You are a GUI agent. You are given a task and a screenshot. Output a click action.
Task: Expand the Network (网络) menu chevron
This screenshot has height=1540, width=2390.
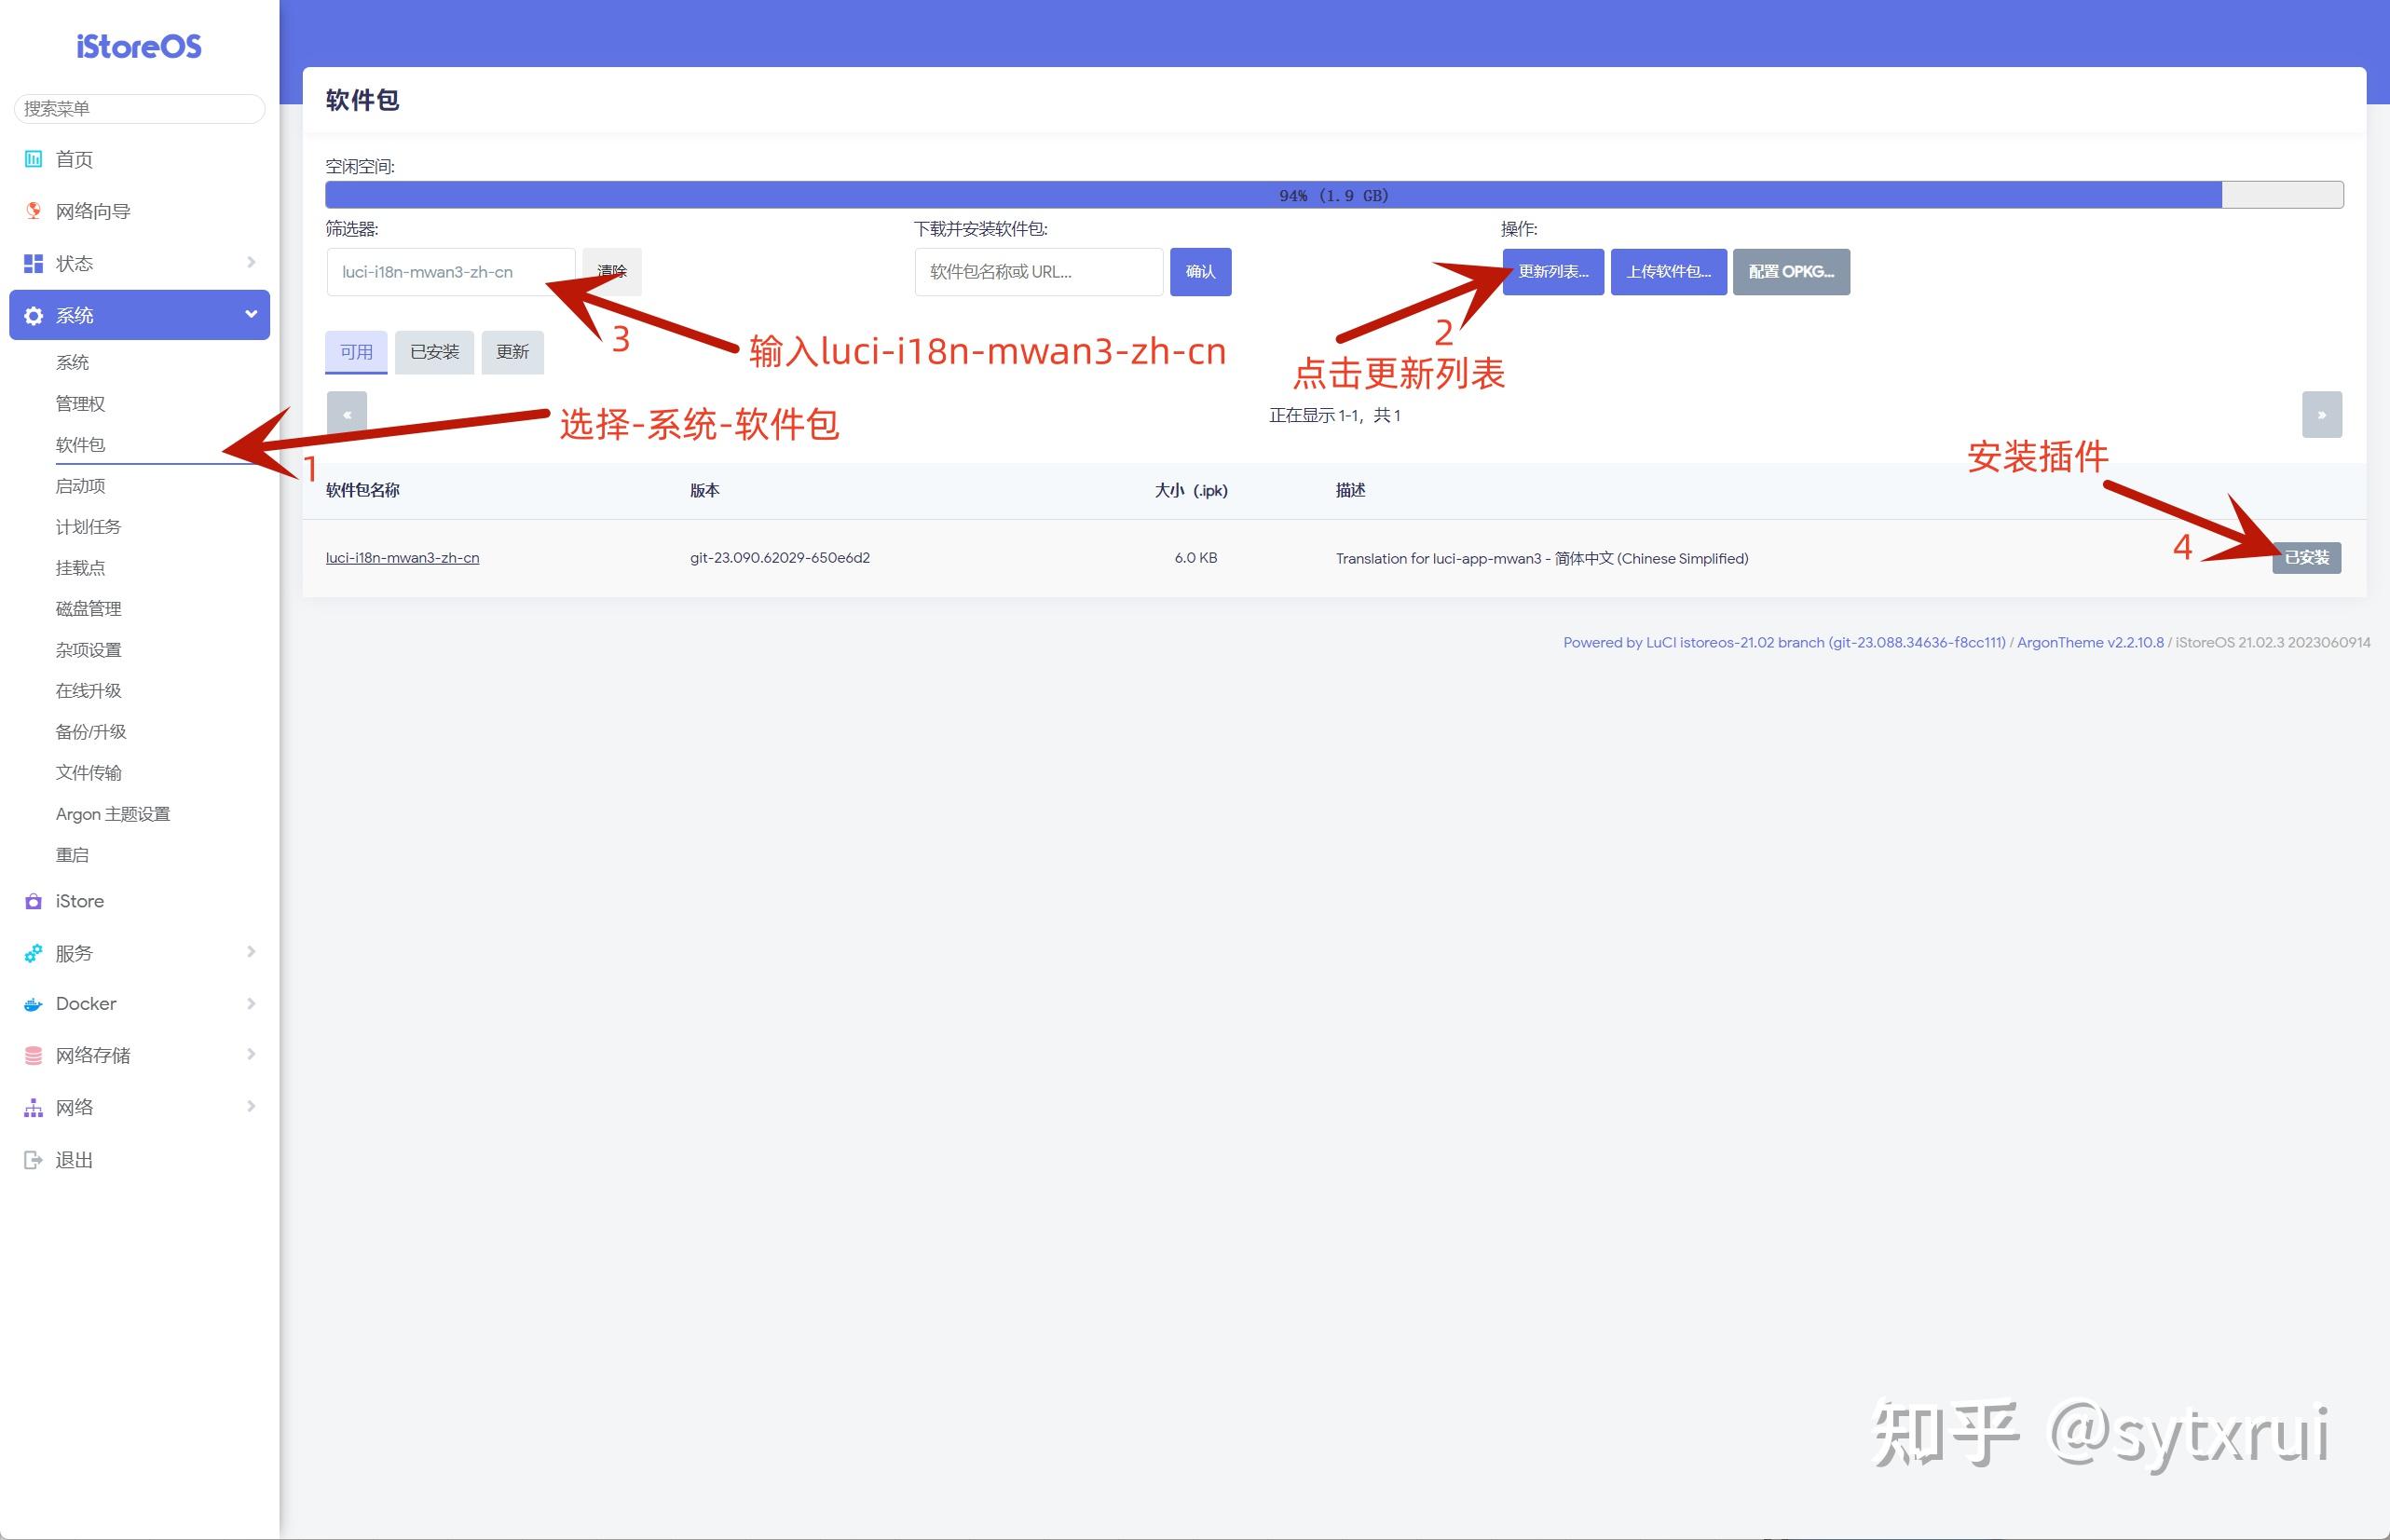coord(251,1106)
